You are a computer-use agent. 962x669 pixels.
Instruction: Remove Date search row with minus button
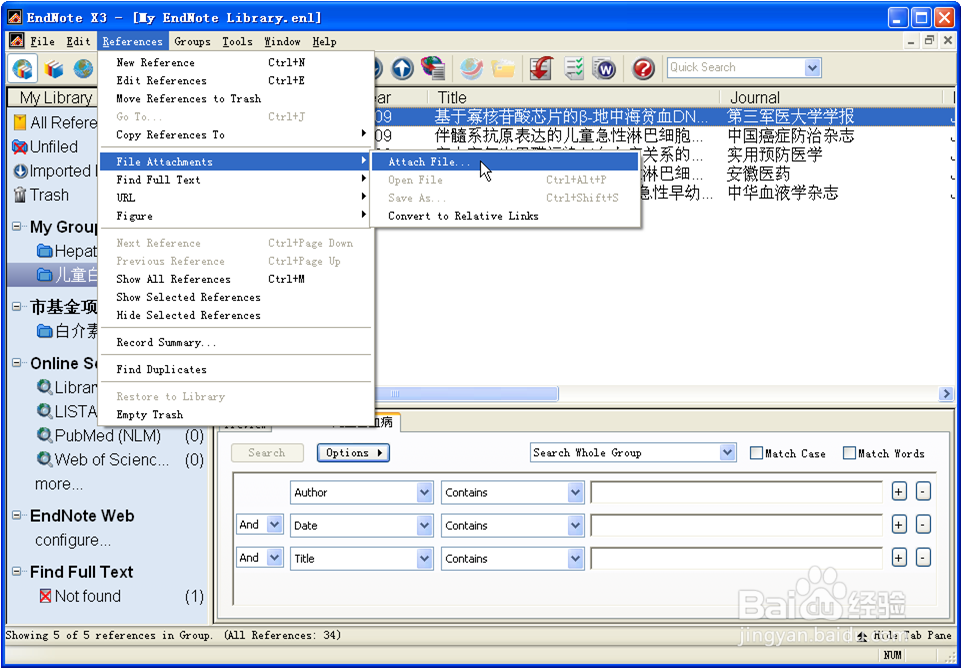click(x=923, y=525)
